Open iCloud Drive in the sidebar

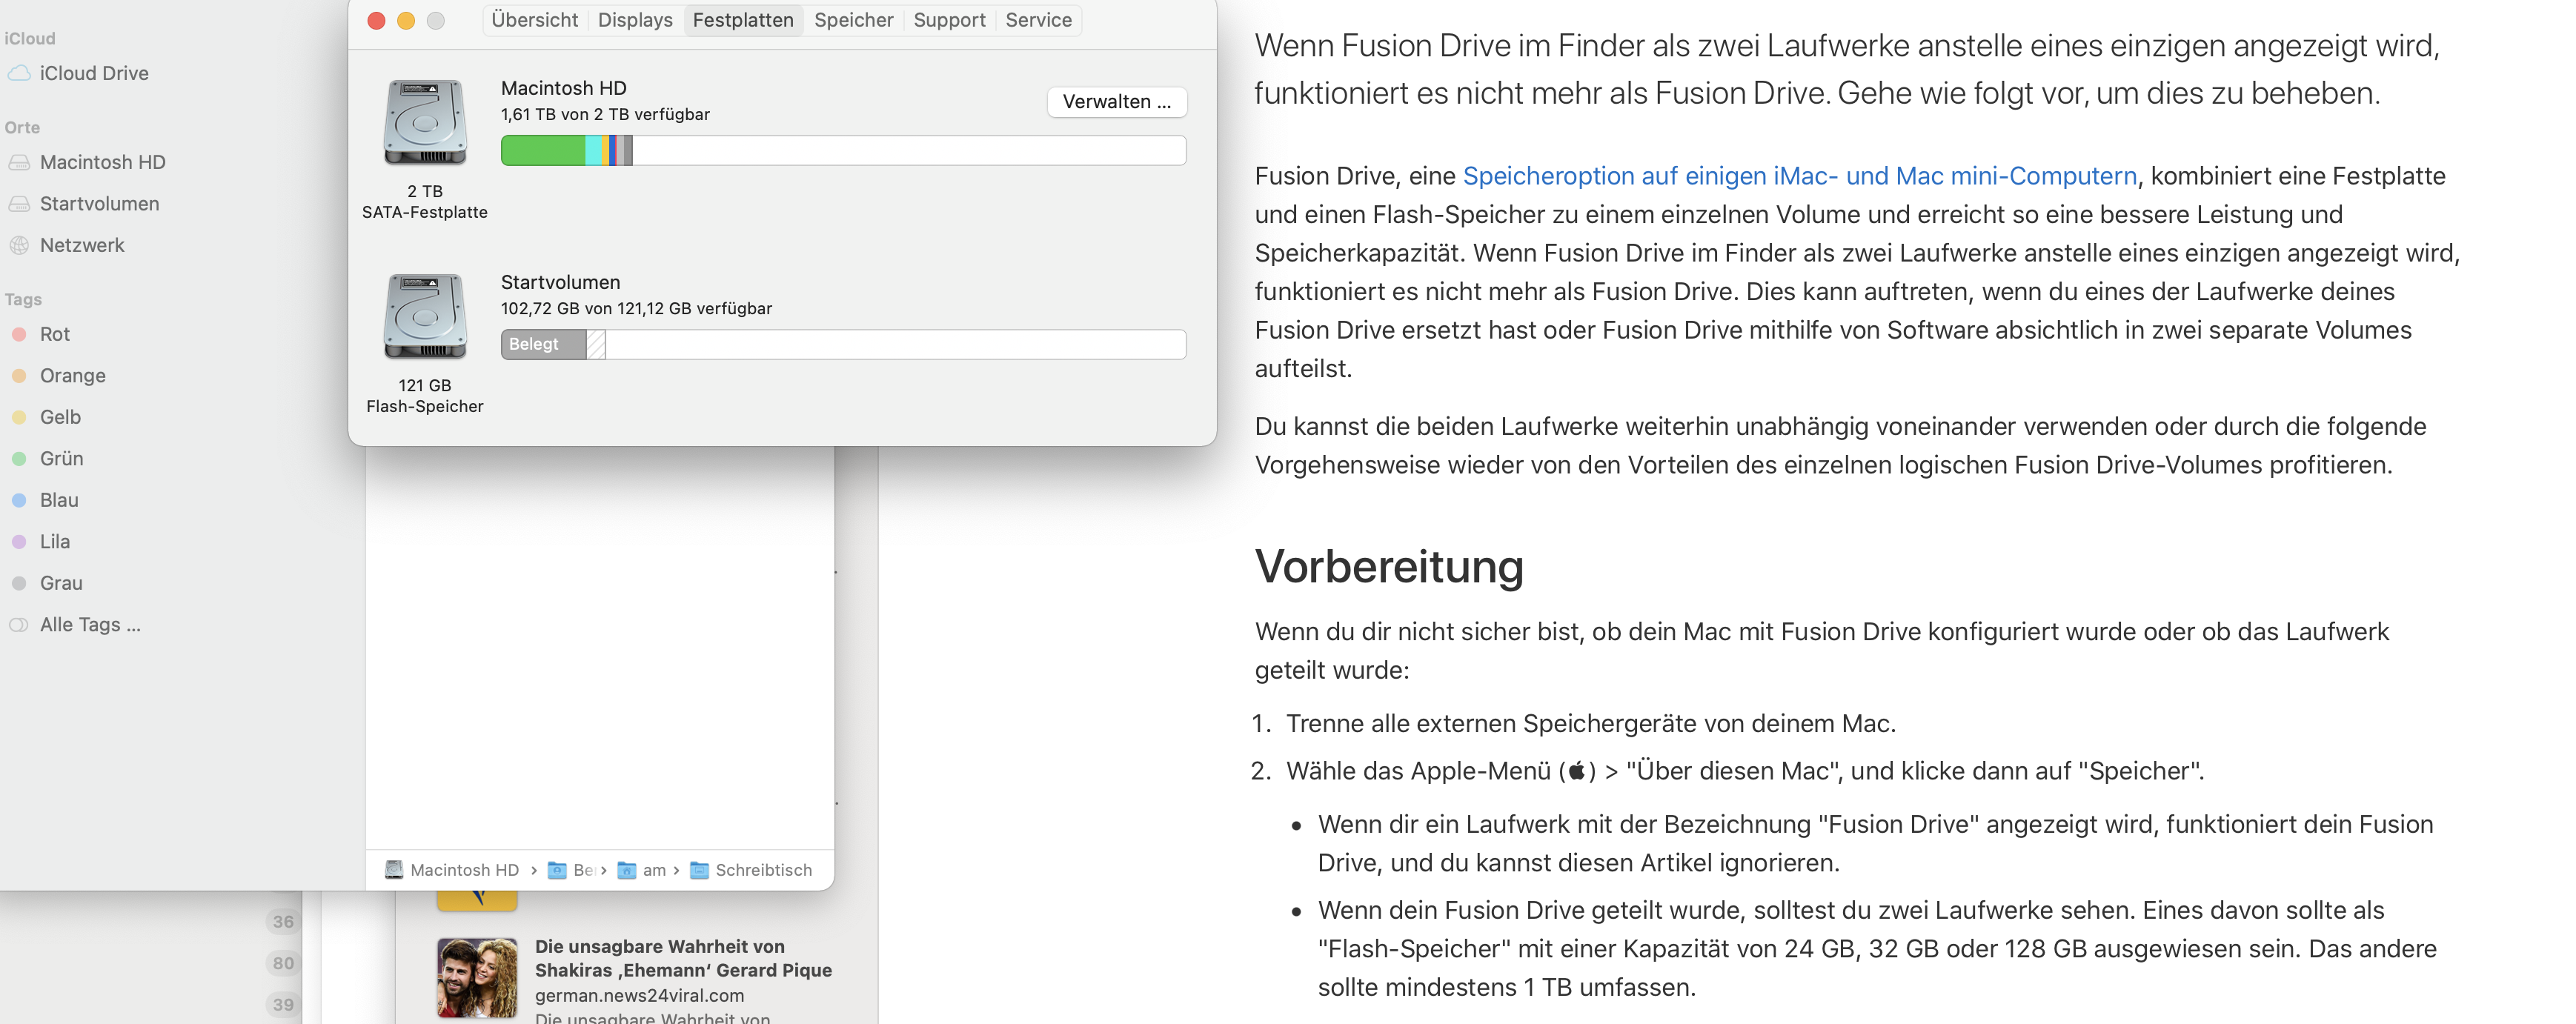point(93,73)
